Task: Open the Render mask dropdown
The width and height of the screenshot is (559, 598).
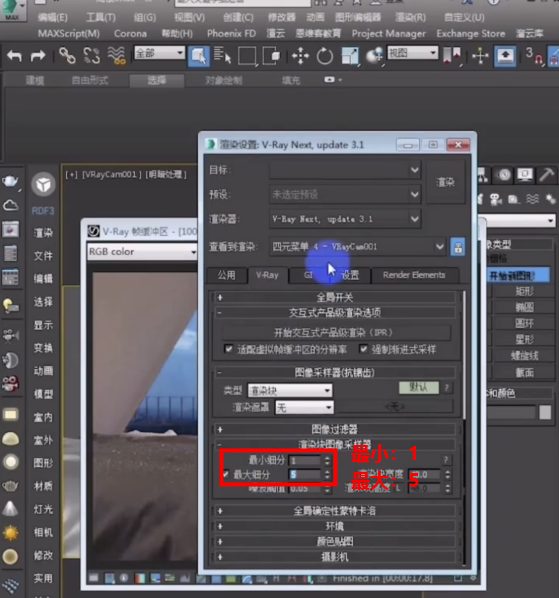Action: tap(304, 408)
